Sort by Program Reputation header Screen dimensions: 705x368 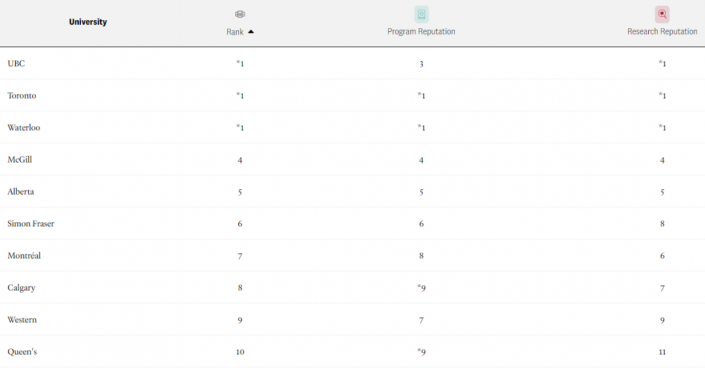coord(421,31)
